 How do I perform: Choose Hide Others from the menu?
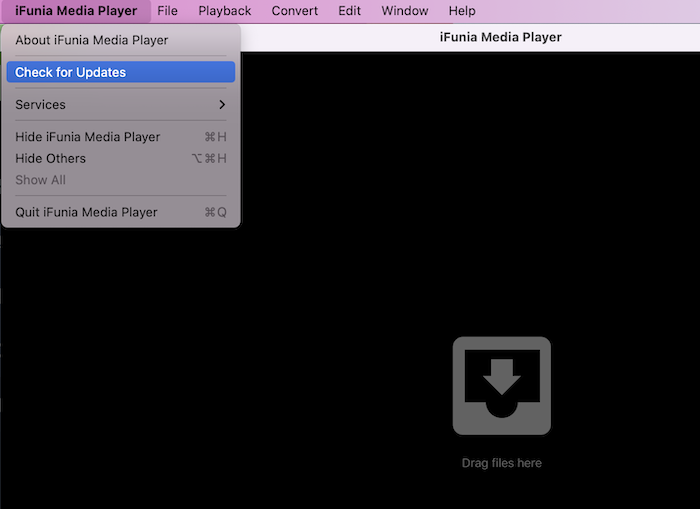tap(51, 158)
